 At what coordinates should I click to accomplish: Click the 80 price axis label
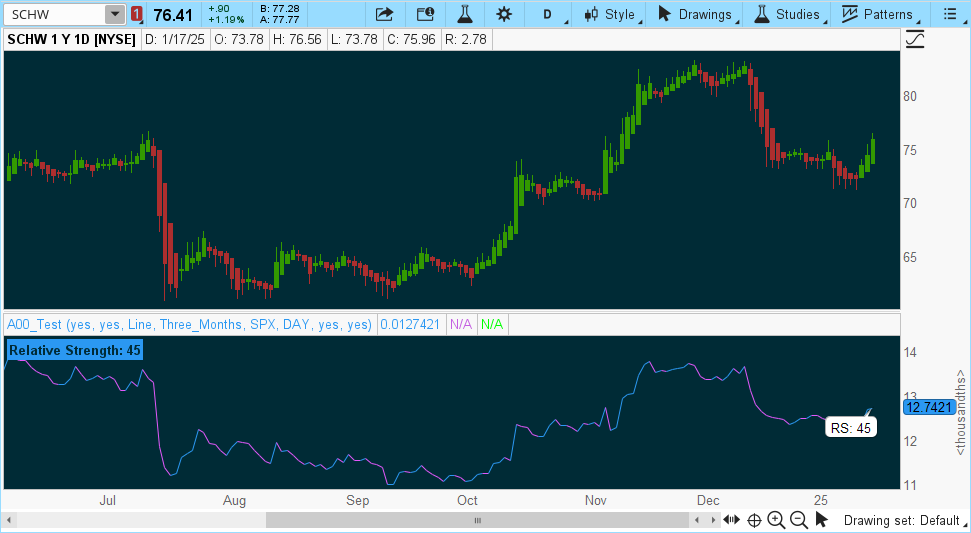[910, 97]
